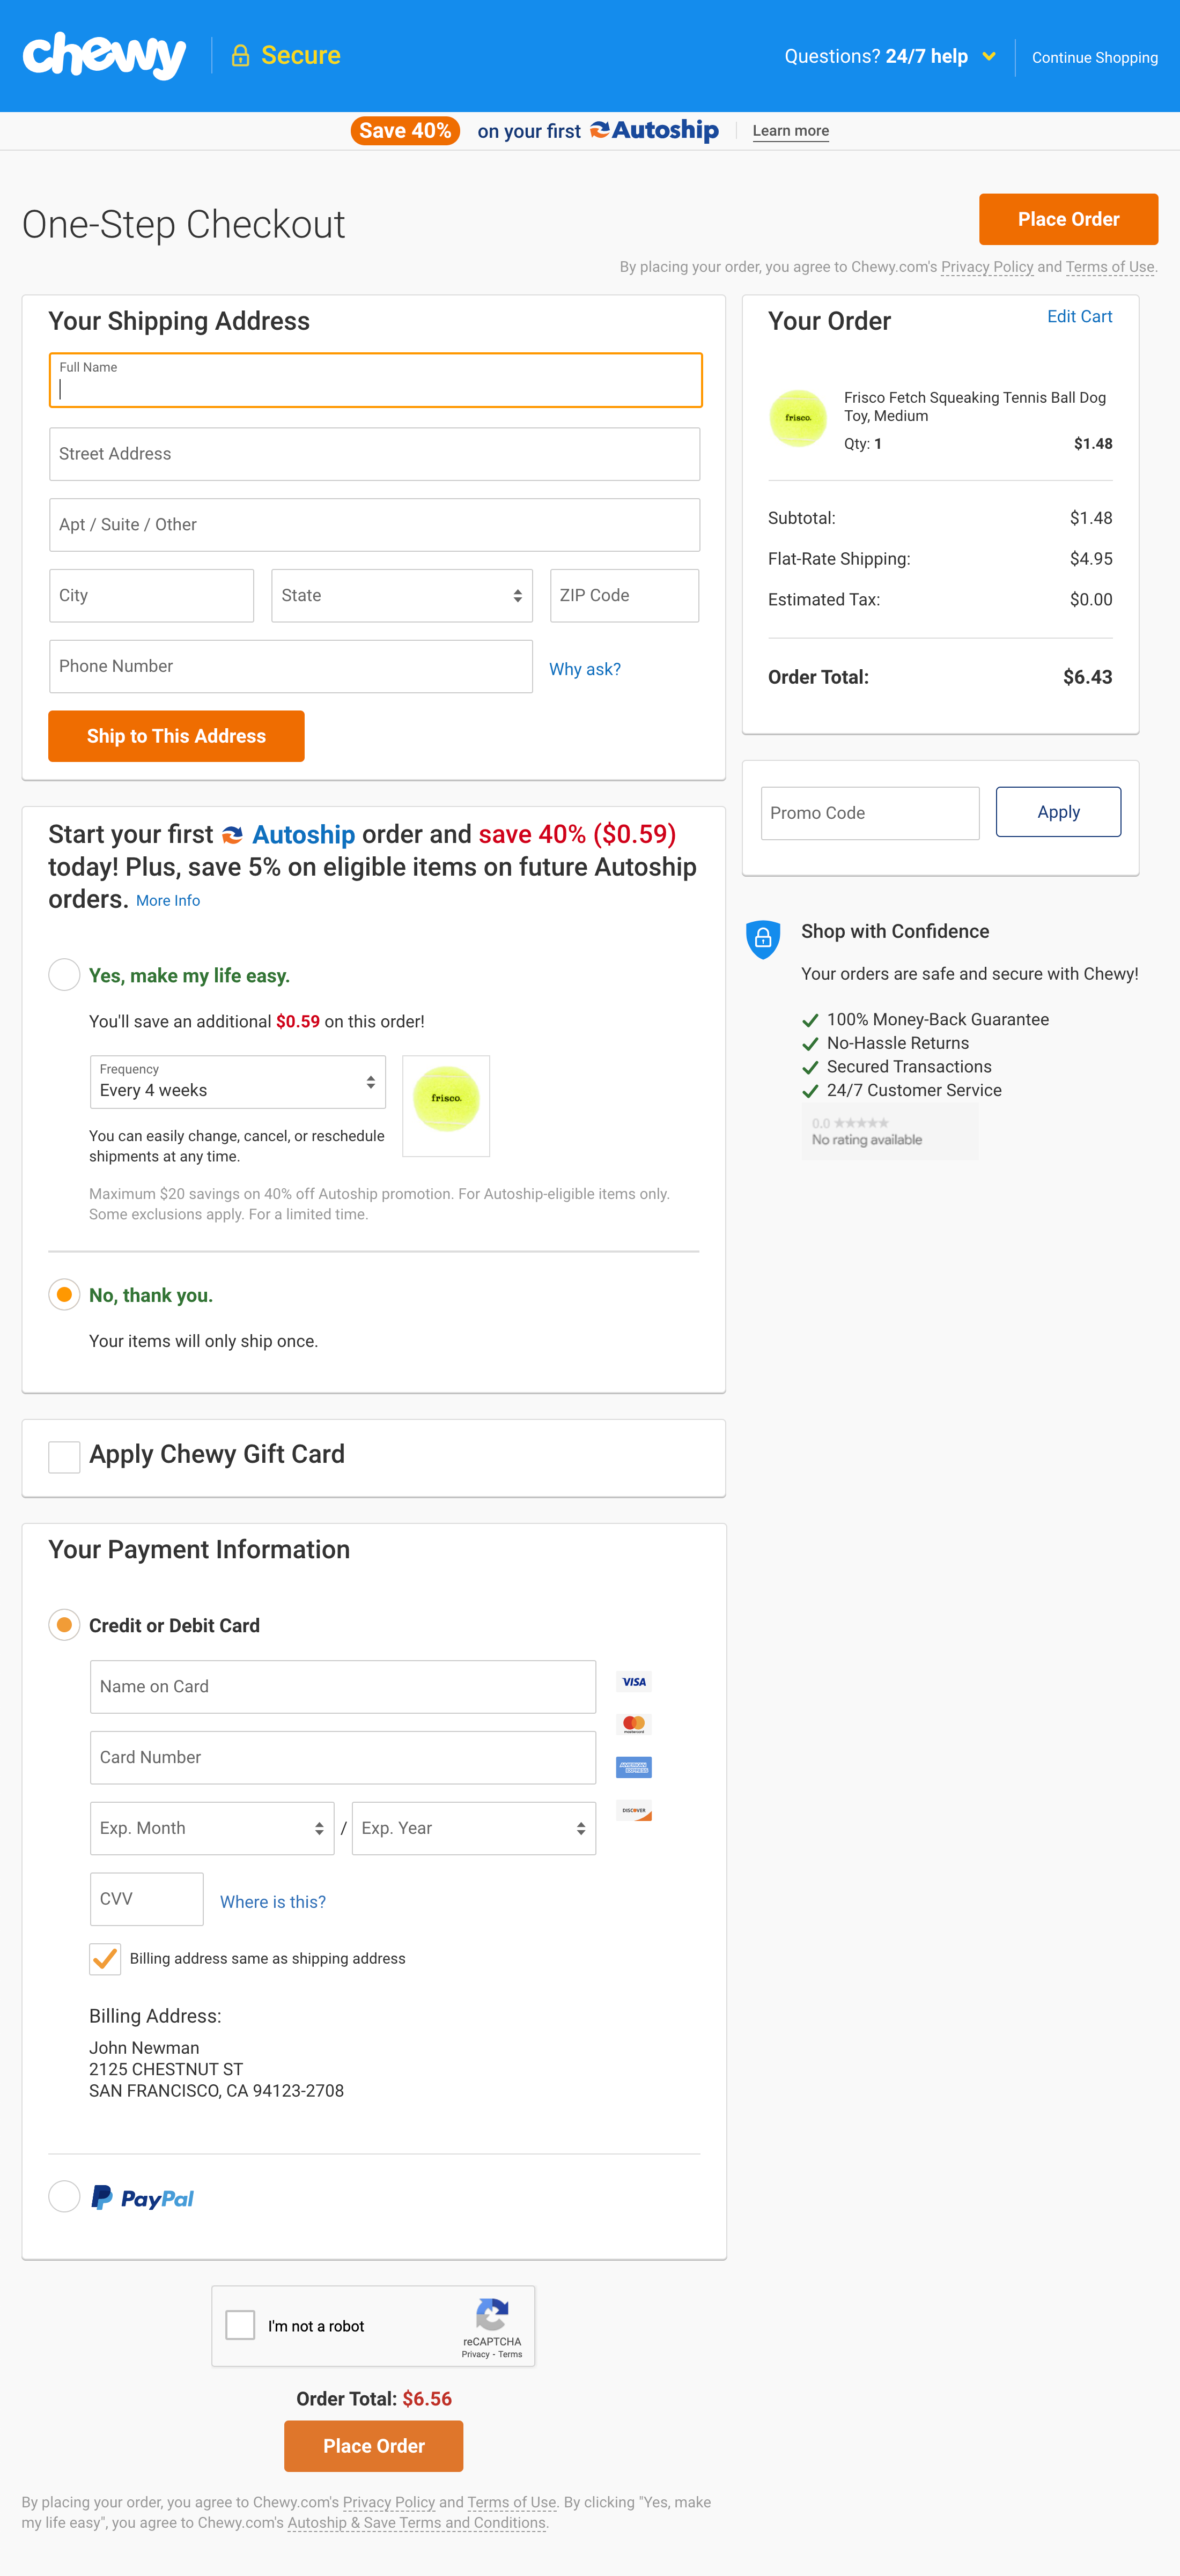The height and width of the screenshot is (2576, 1180).
Task: Expand the Autoship Frequency dropdown
Action: coord(238,1082)
